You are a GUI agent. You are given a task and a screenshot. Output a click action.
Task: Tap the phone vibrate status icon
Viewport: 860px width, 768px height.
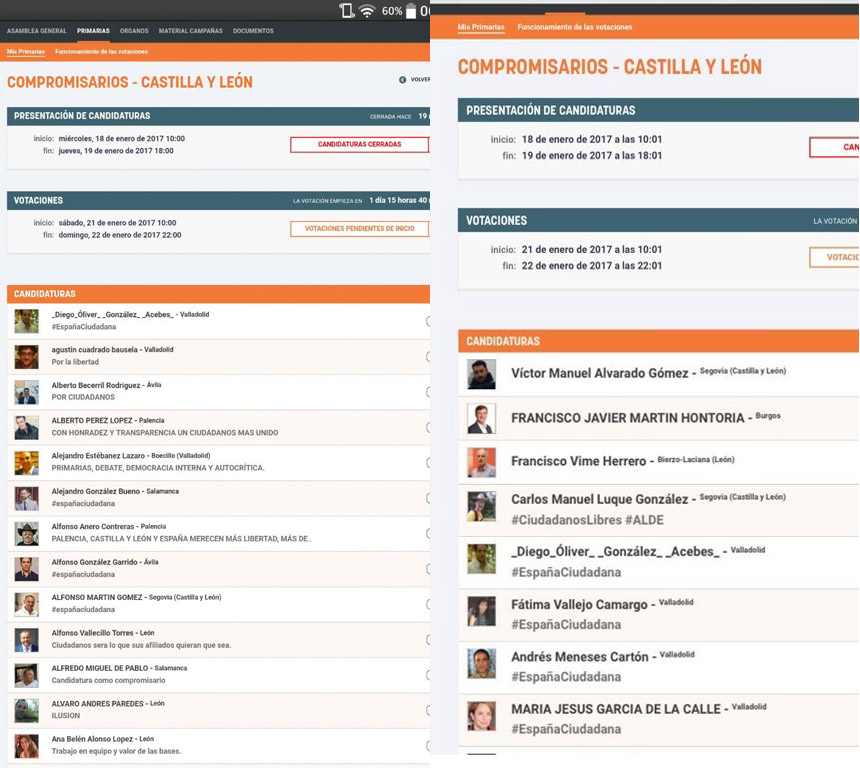(x=347, y=11)
